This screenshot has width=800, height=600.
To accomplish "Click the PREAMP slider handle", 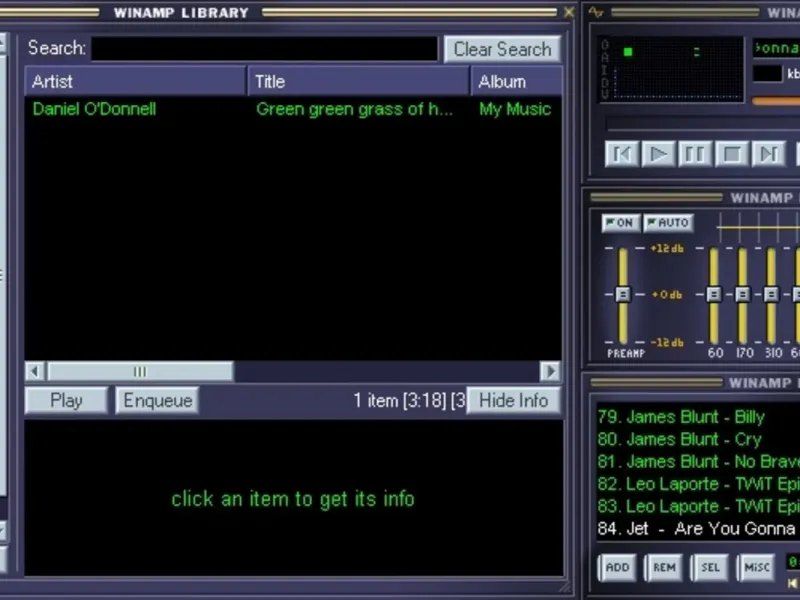I will pos(623,294).
